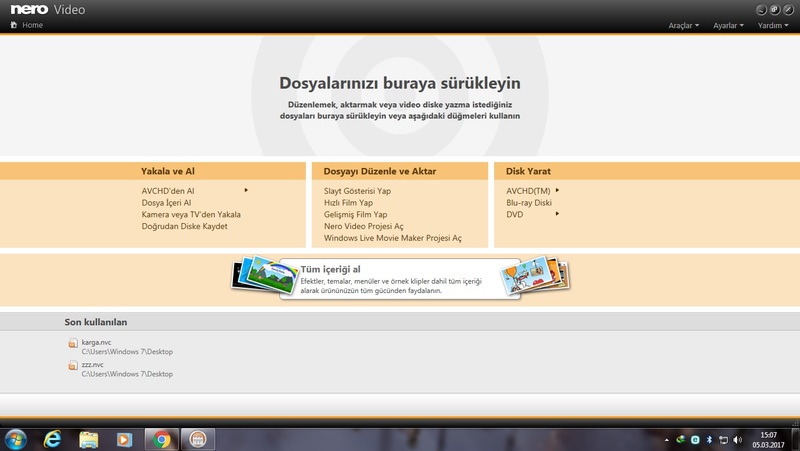Switch to Google Chrome in taskbar
This screenshot has height=451, width=800.
[161, 439]
